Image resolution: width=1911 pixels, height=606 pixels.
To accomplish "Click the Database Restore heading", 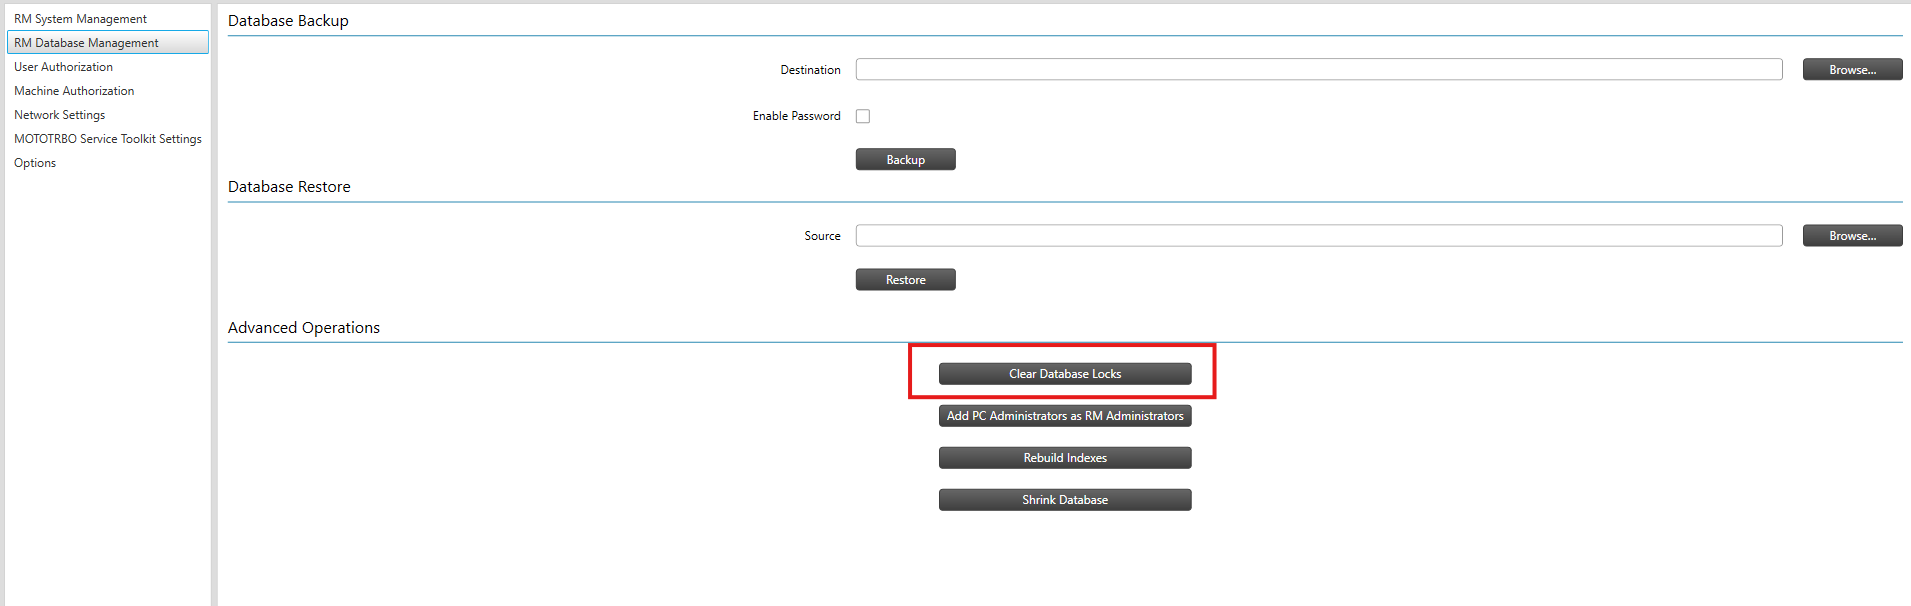I will coord(289,187).
